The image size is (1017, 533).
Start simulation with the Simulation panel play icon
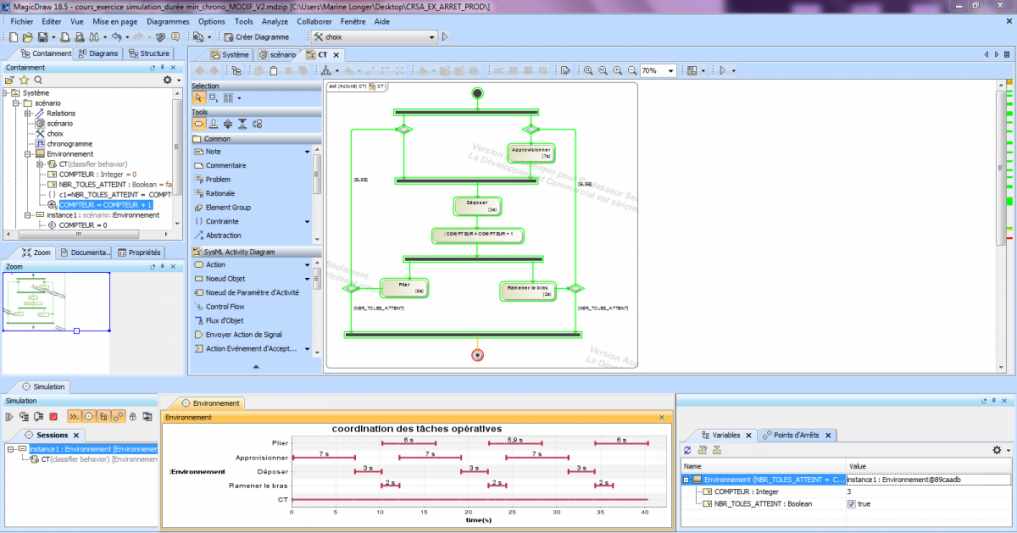9,416
